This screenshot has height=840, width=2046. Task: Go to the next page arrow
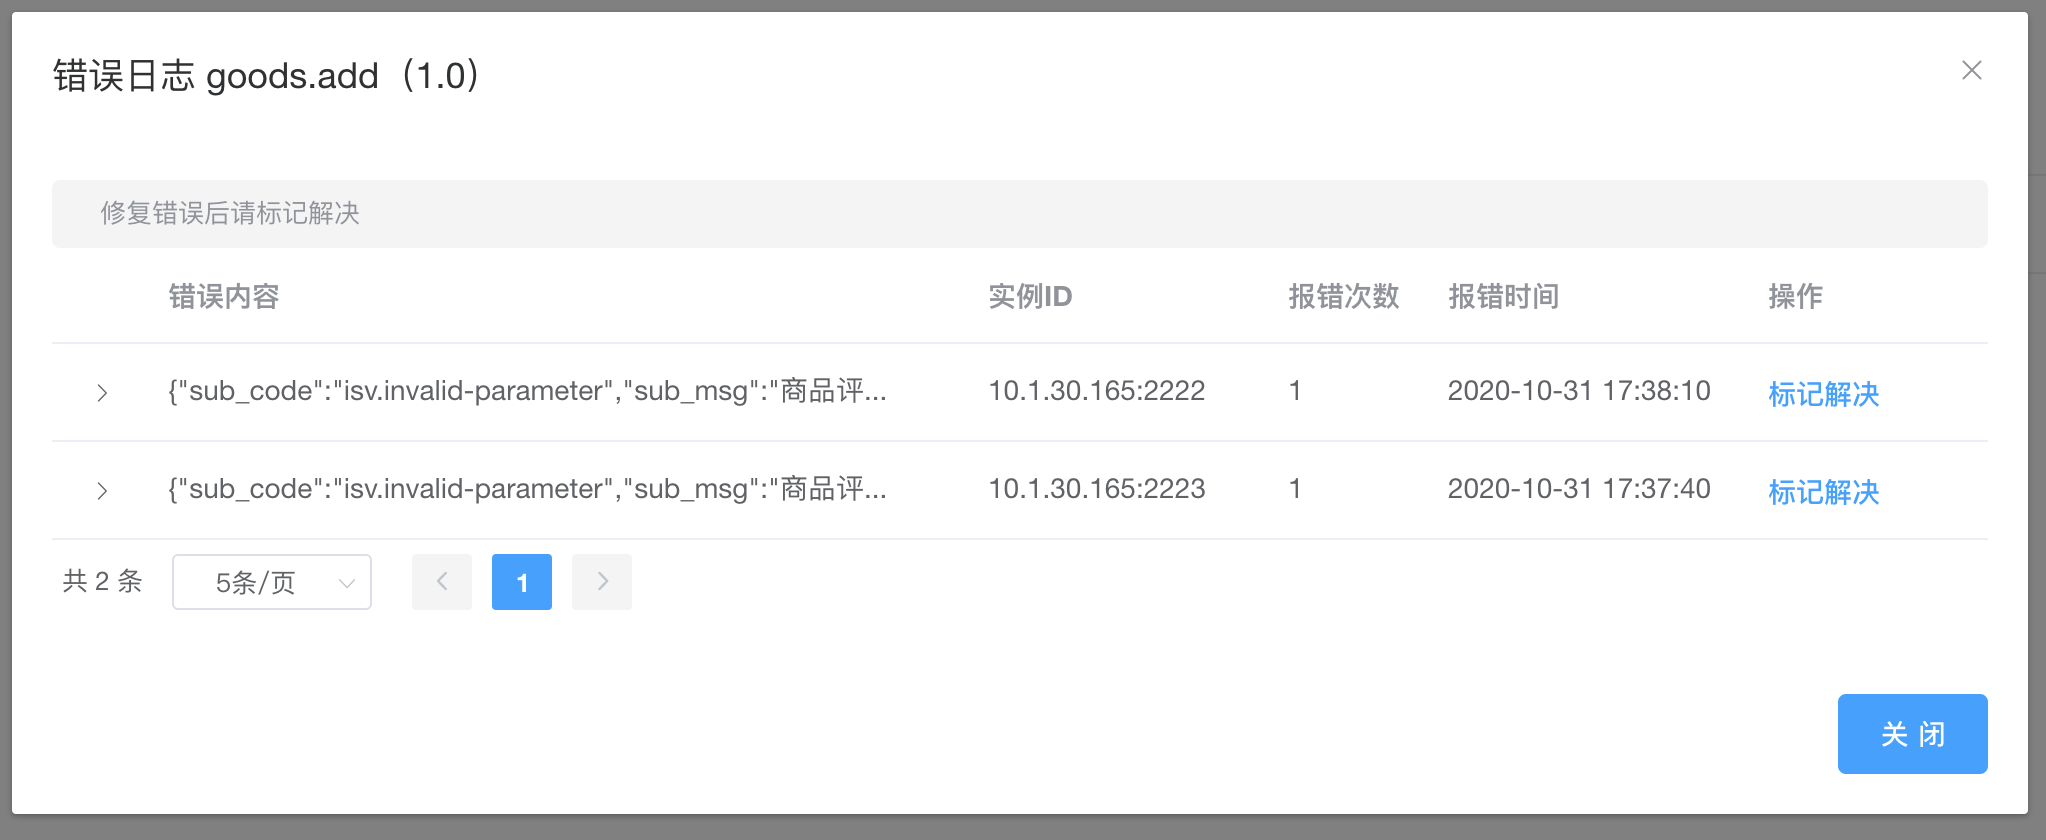[x=602, y=582]
